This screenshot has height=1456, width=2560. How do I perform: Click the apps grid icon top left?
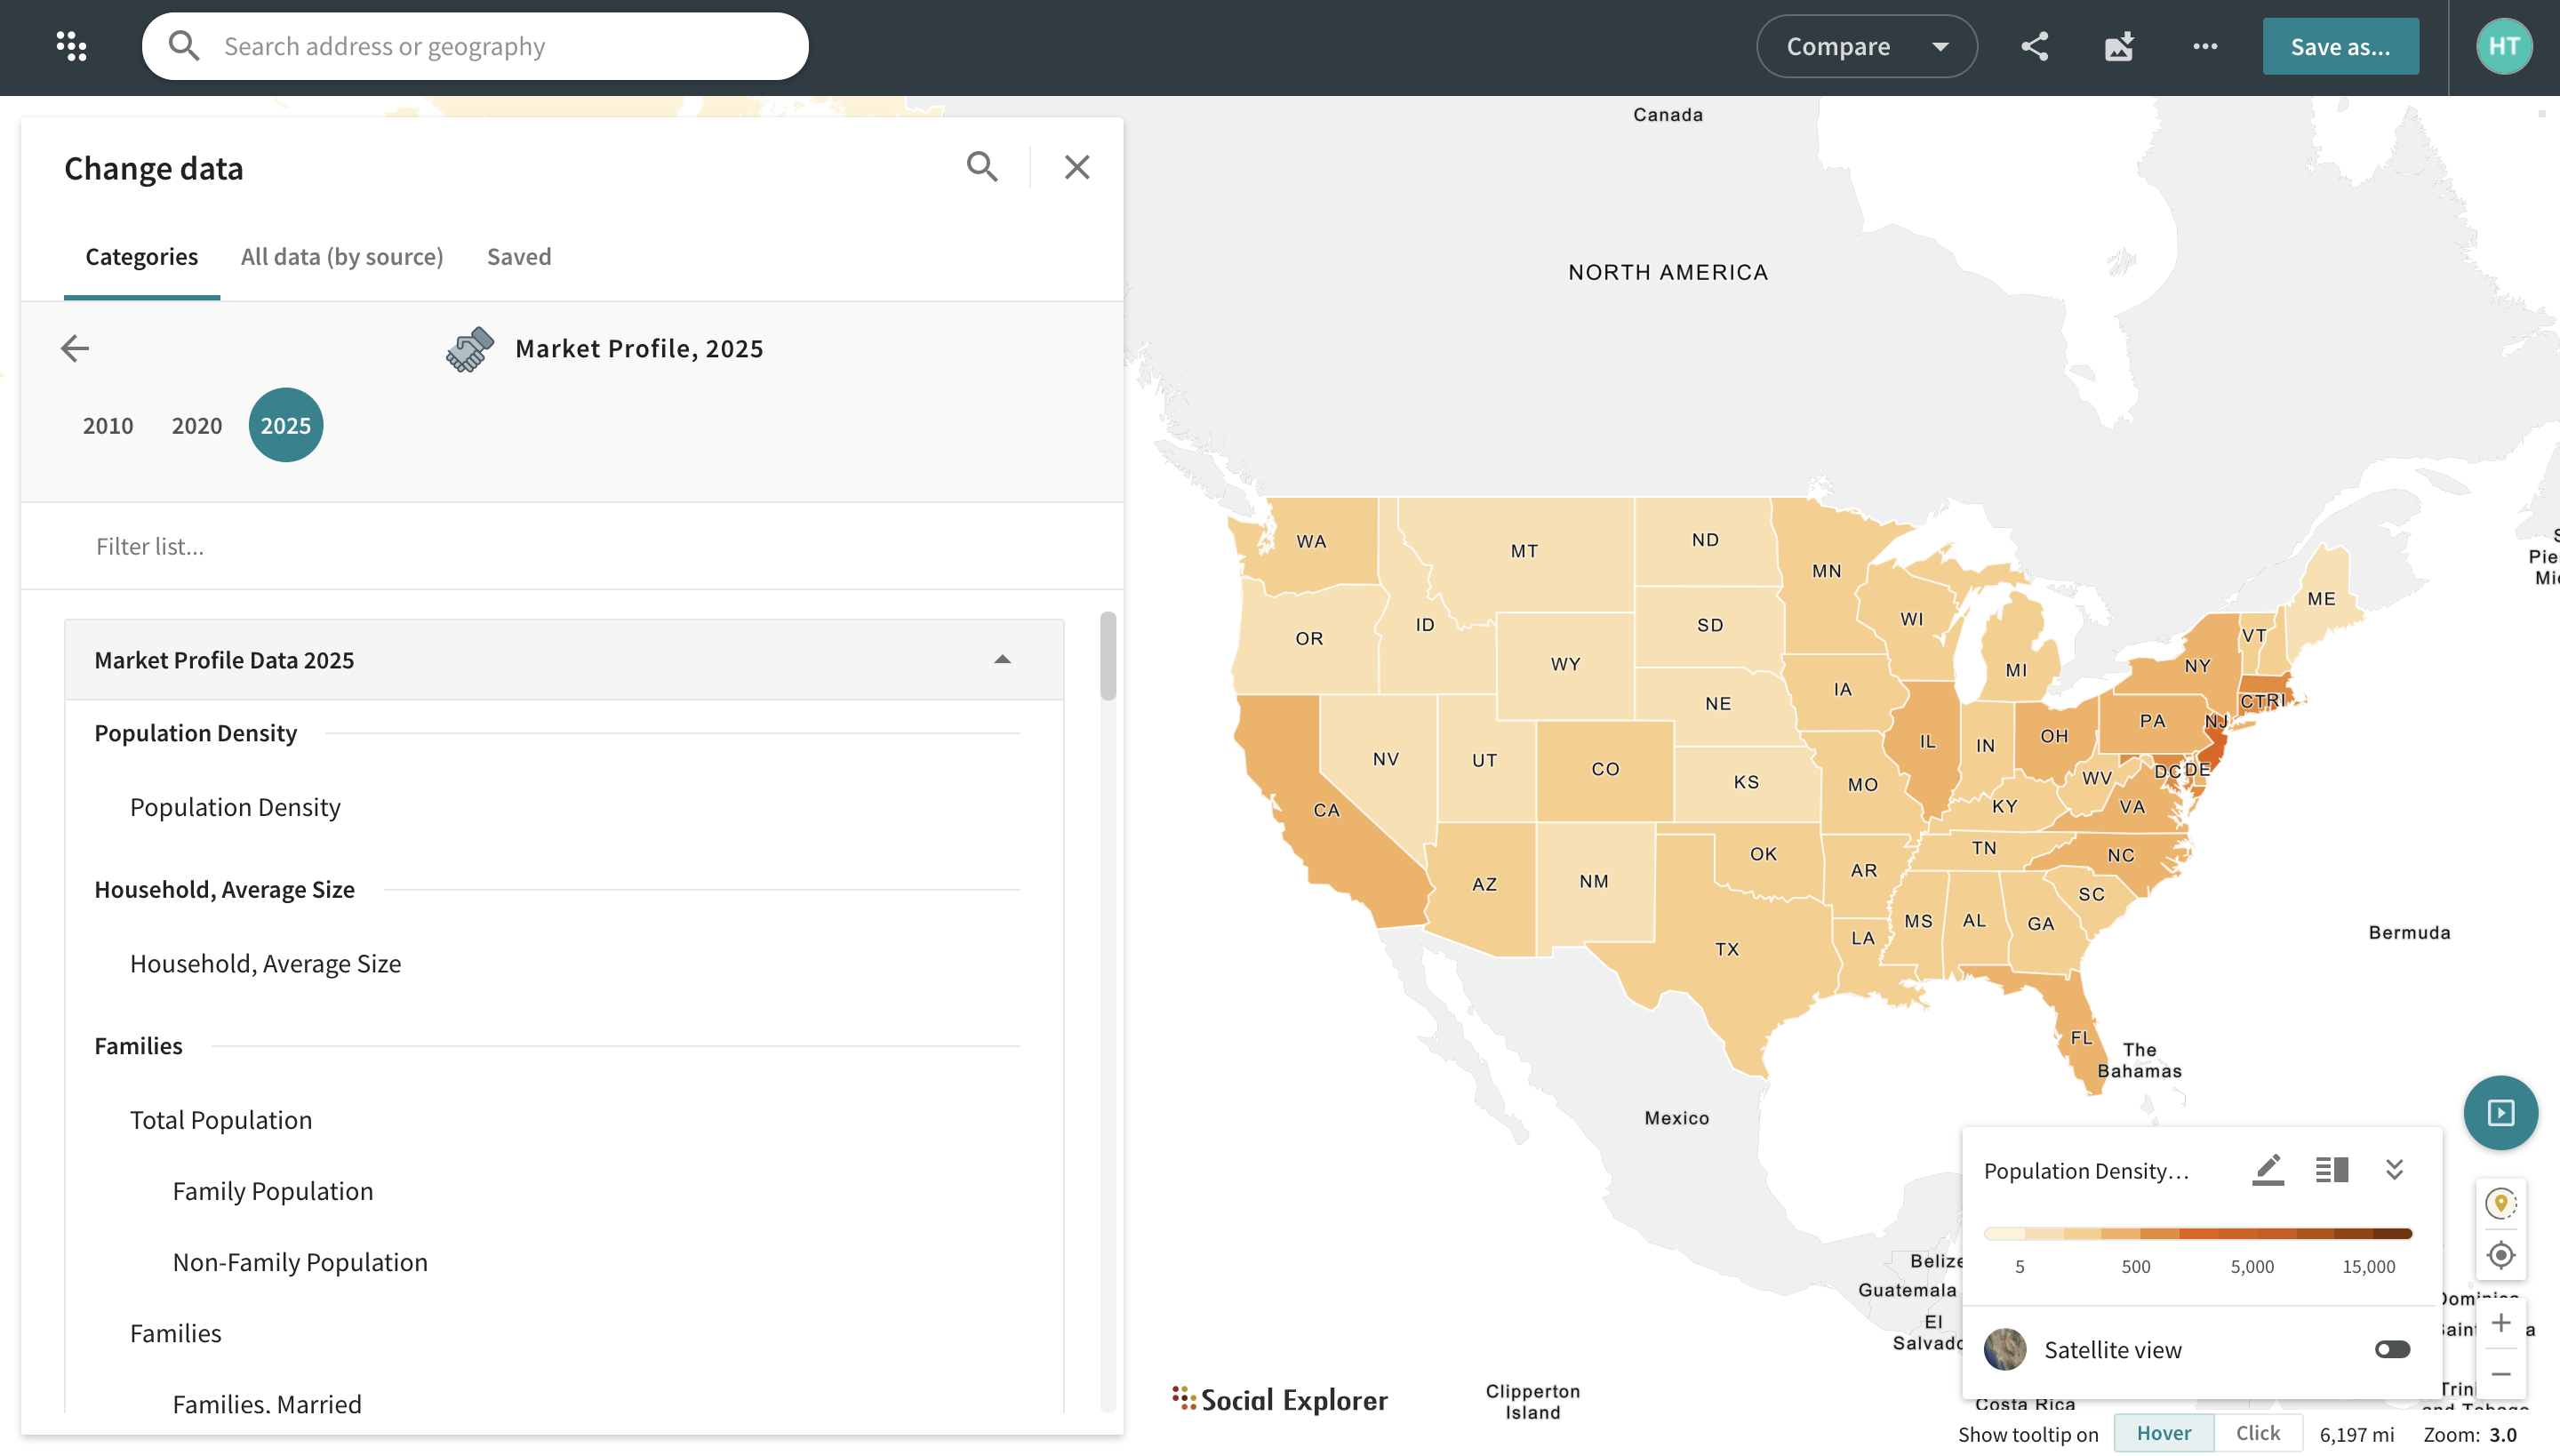click(70, 46)
